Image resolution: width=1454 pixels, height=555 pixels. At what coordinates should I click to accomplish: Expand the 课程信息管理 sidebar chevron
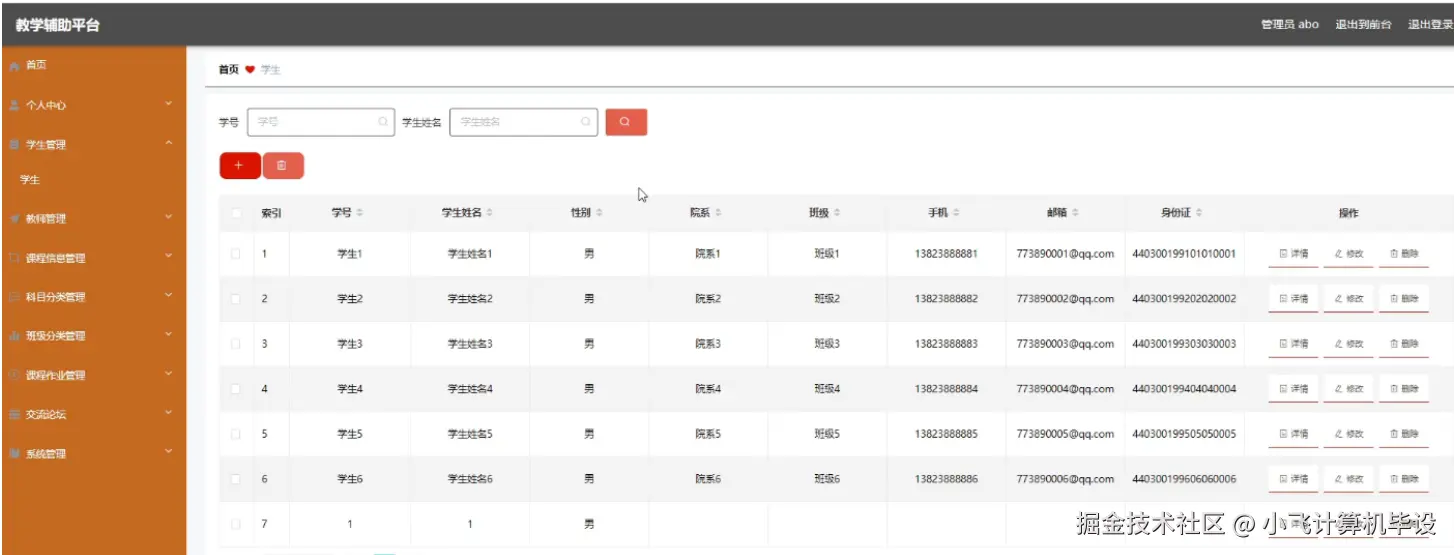tap(169, 257)
